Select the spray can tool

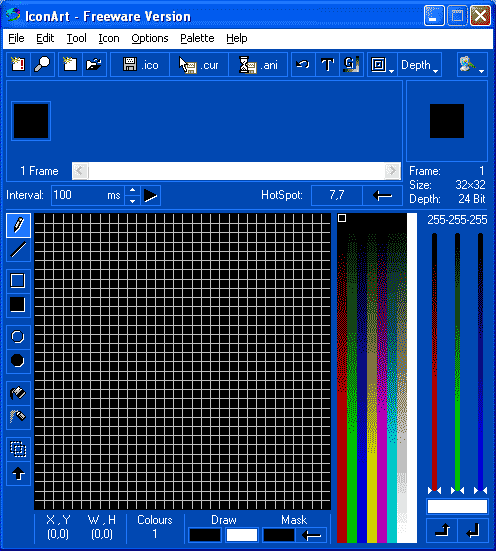coord(18,417)
